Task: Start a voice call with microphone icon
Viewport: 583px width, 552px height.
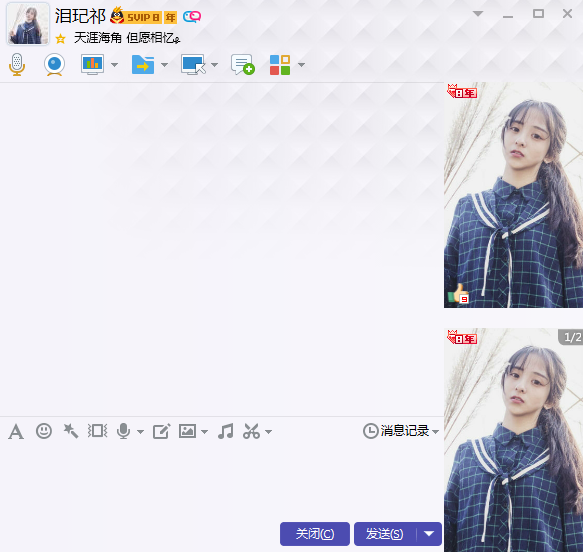Action: pos(17,65)
